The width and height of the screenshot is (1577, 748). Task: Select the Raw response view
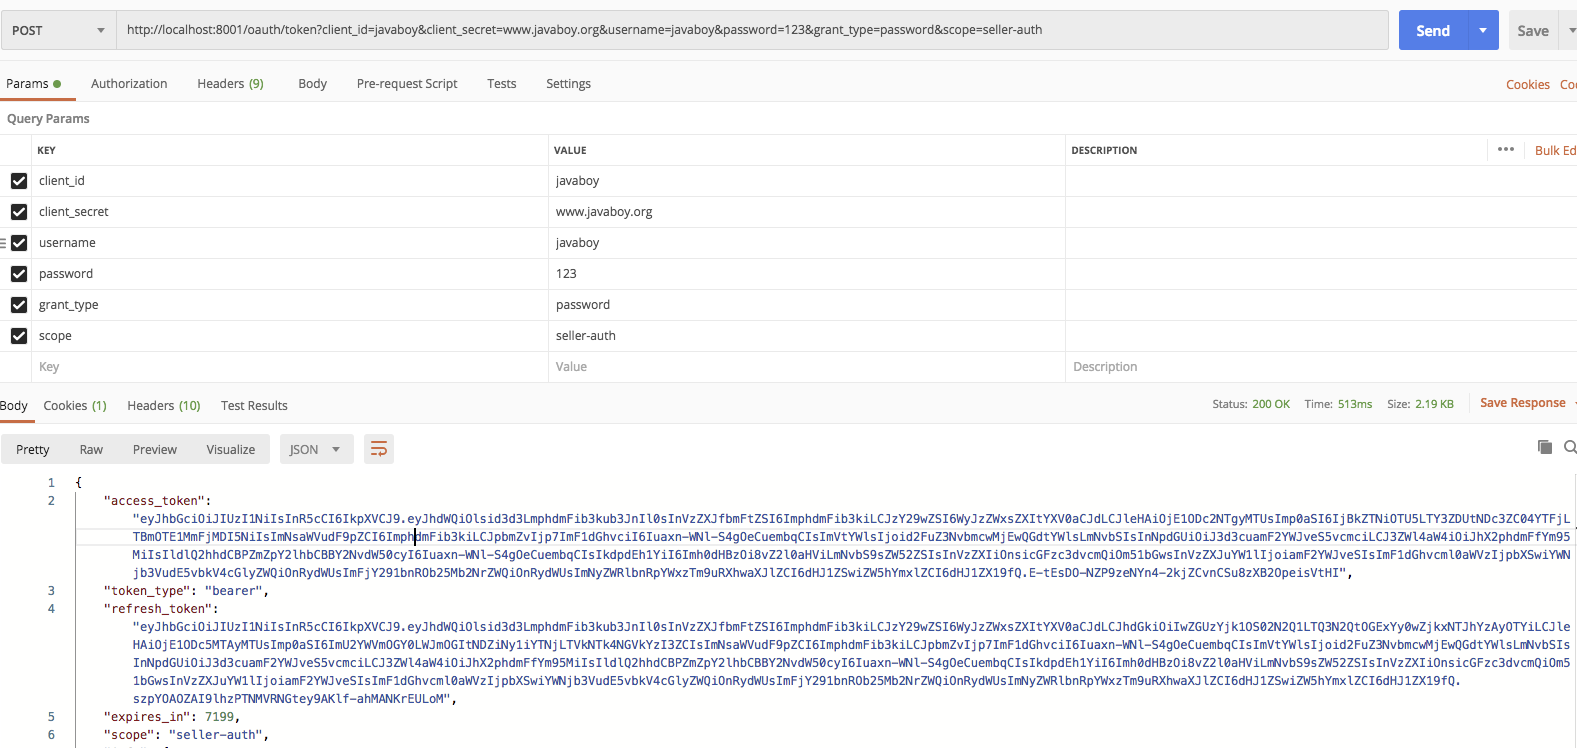91,450
